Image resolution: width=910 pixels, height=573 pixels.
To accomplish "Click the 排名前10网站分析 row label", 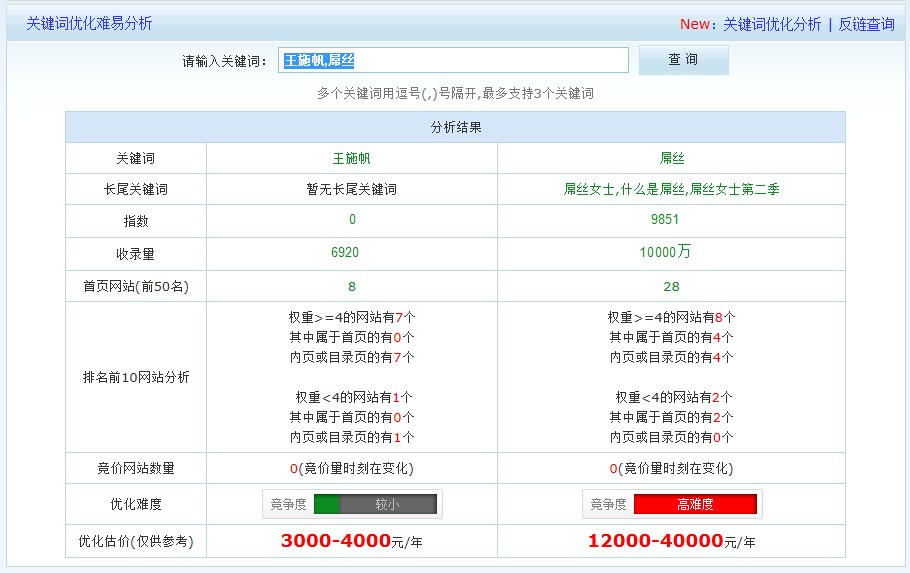I will [x=136, y=377].
